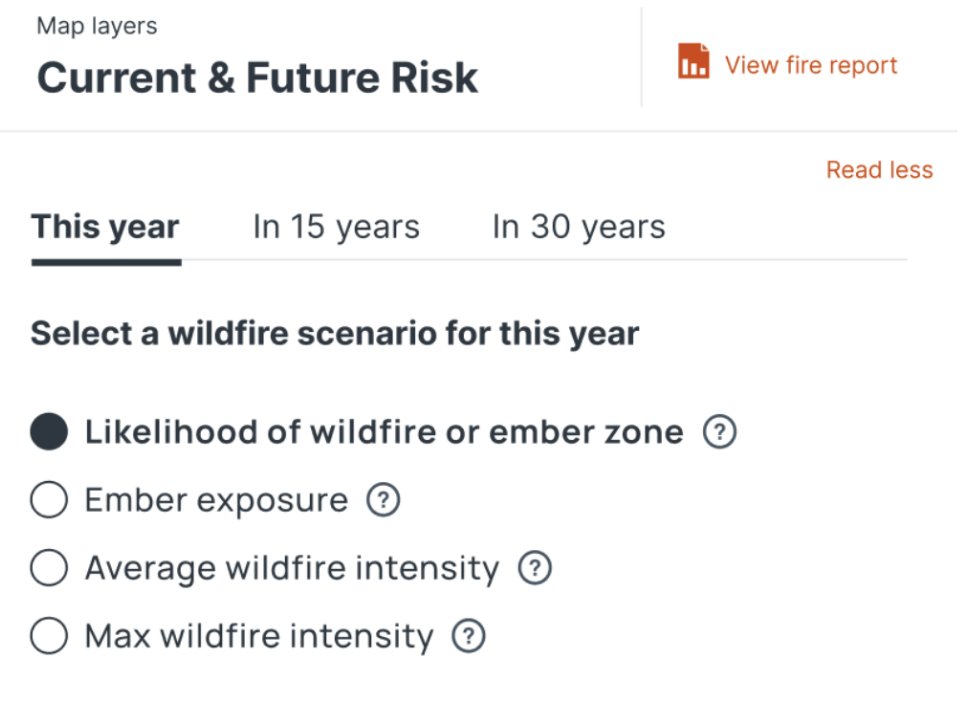This screenshot has height=716, width=960.
Task: Switch to the This year tab
Action: pos(106,228)
